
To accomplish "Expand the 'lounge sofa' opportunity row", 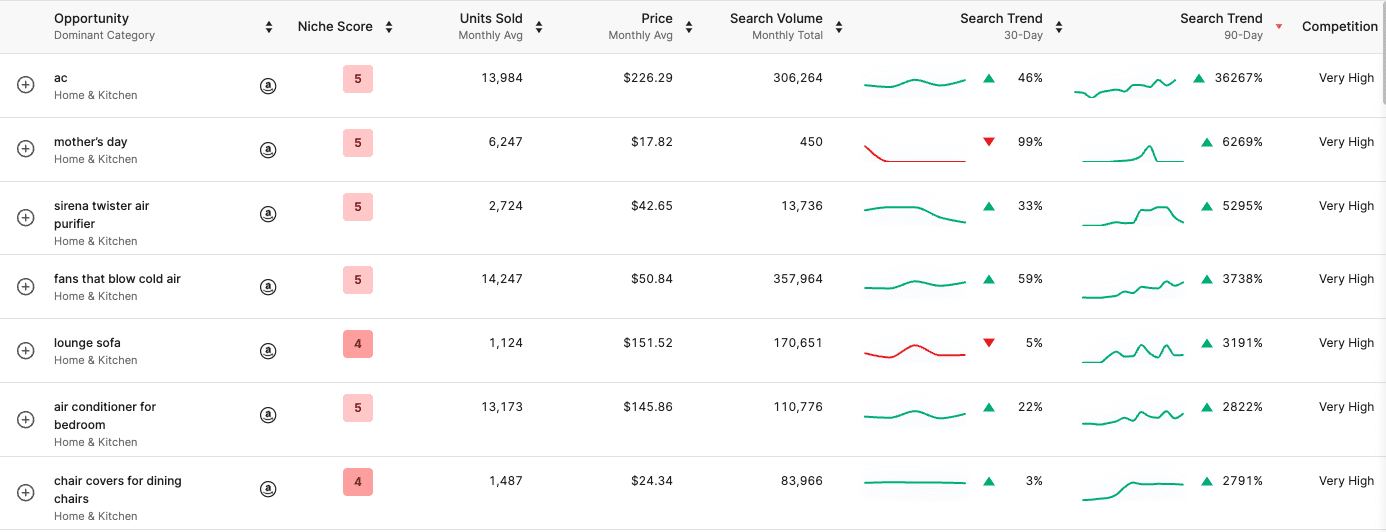I will tap(26, 350).
